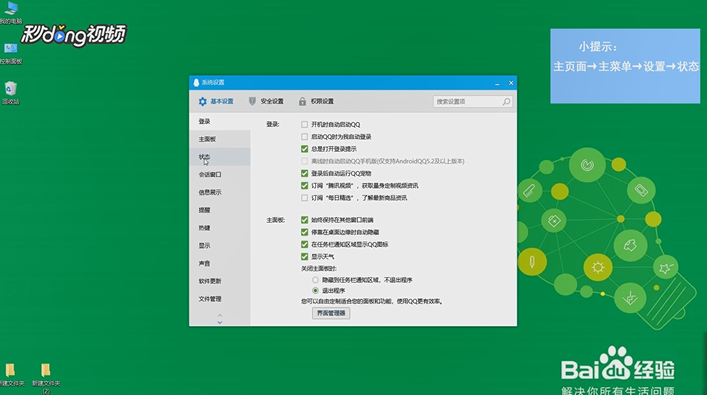Select 提醒 in the settings sidebar
Screen dimensions: 707x395
point(220,210)
